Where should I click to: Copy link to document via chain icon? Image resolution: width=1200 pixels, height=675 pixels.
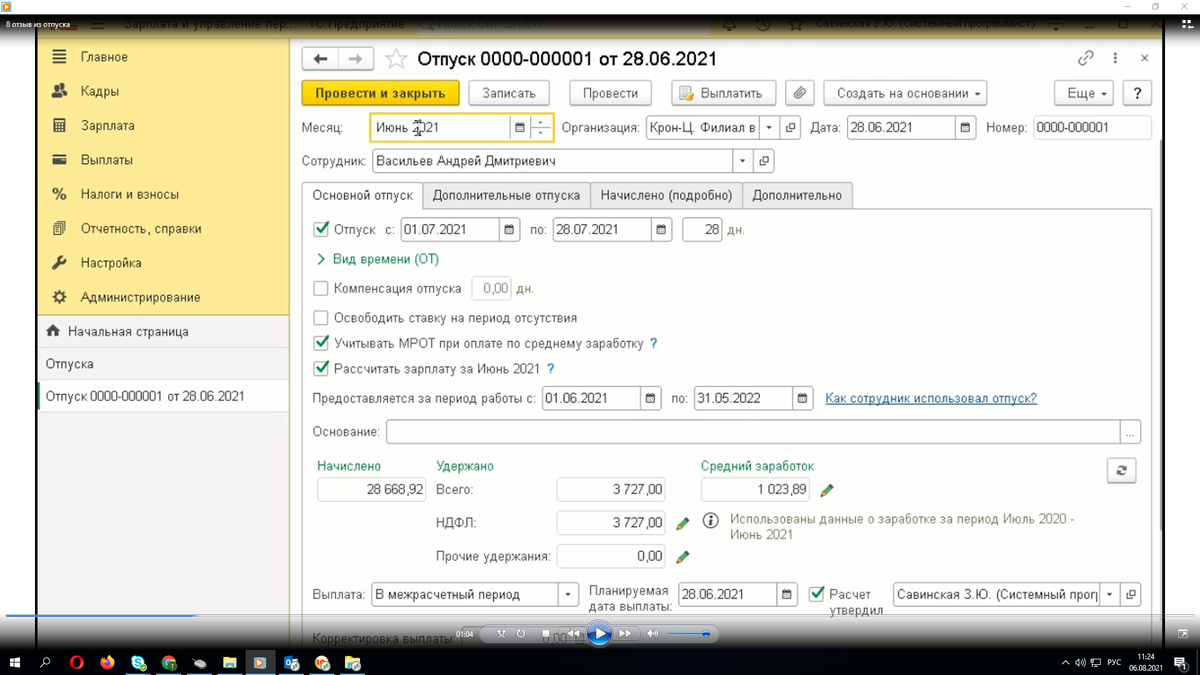click(x=1085, y=58)
